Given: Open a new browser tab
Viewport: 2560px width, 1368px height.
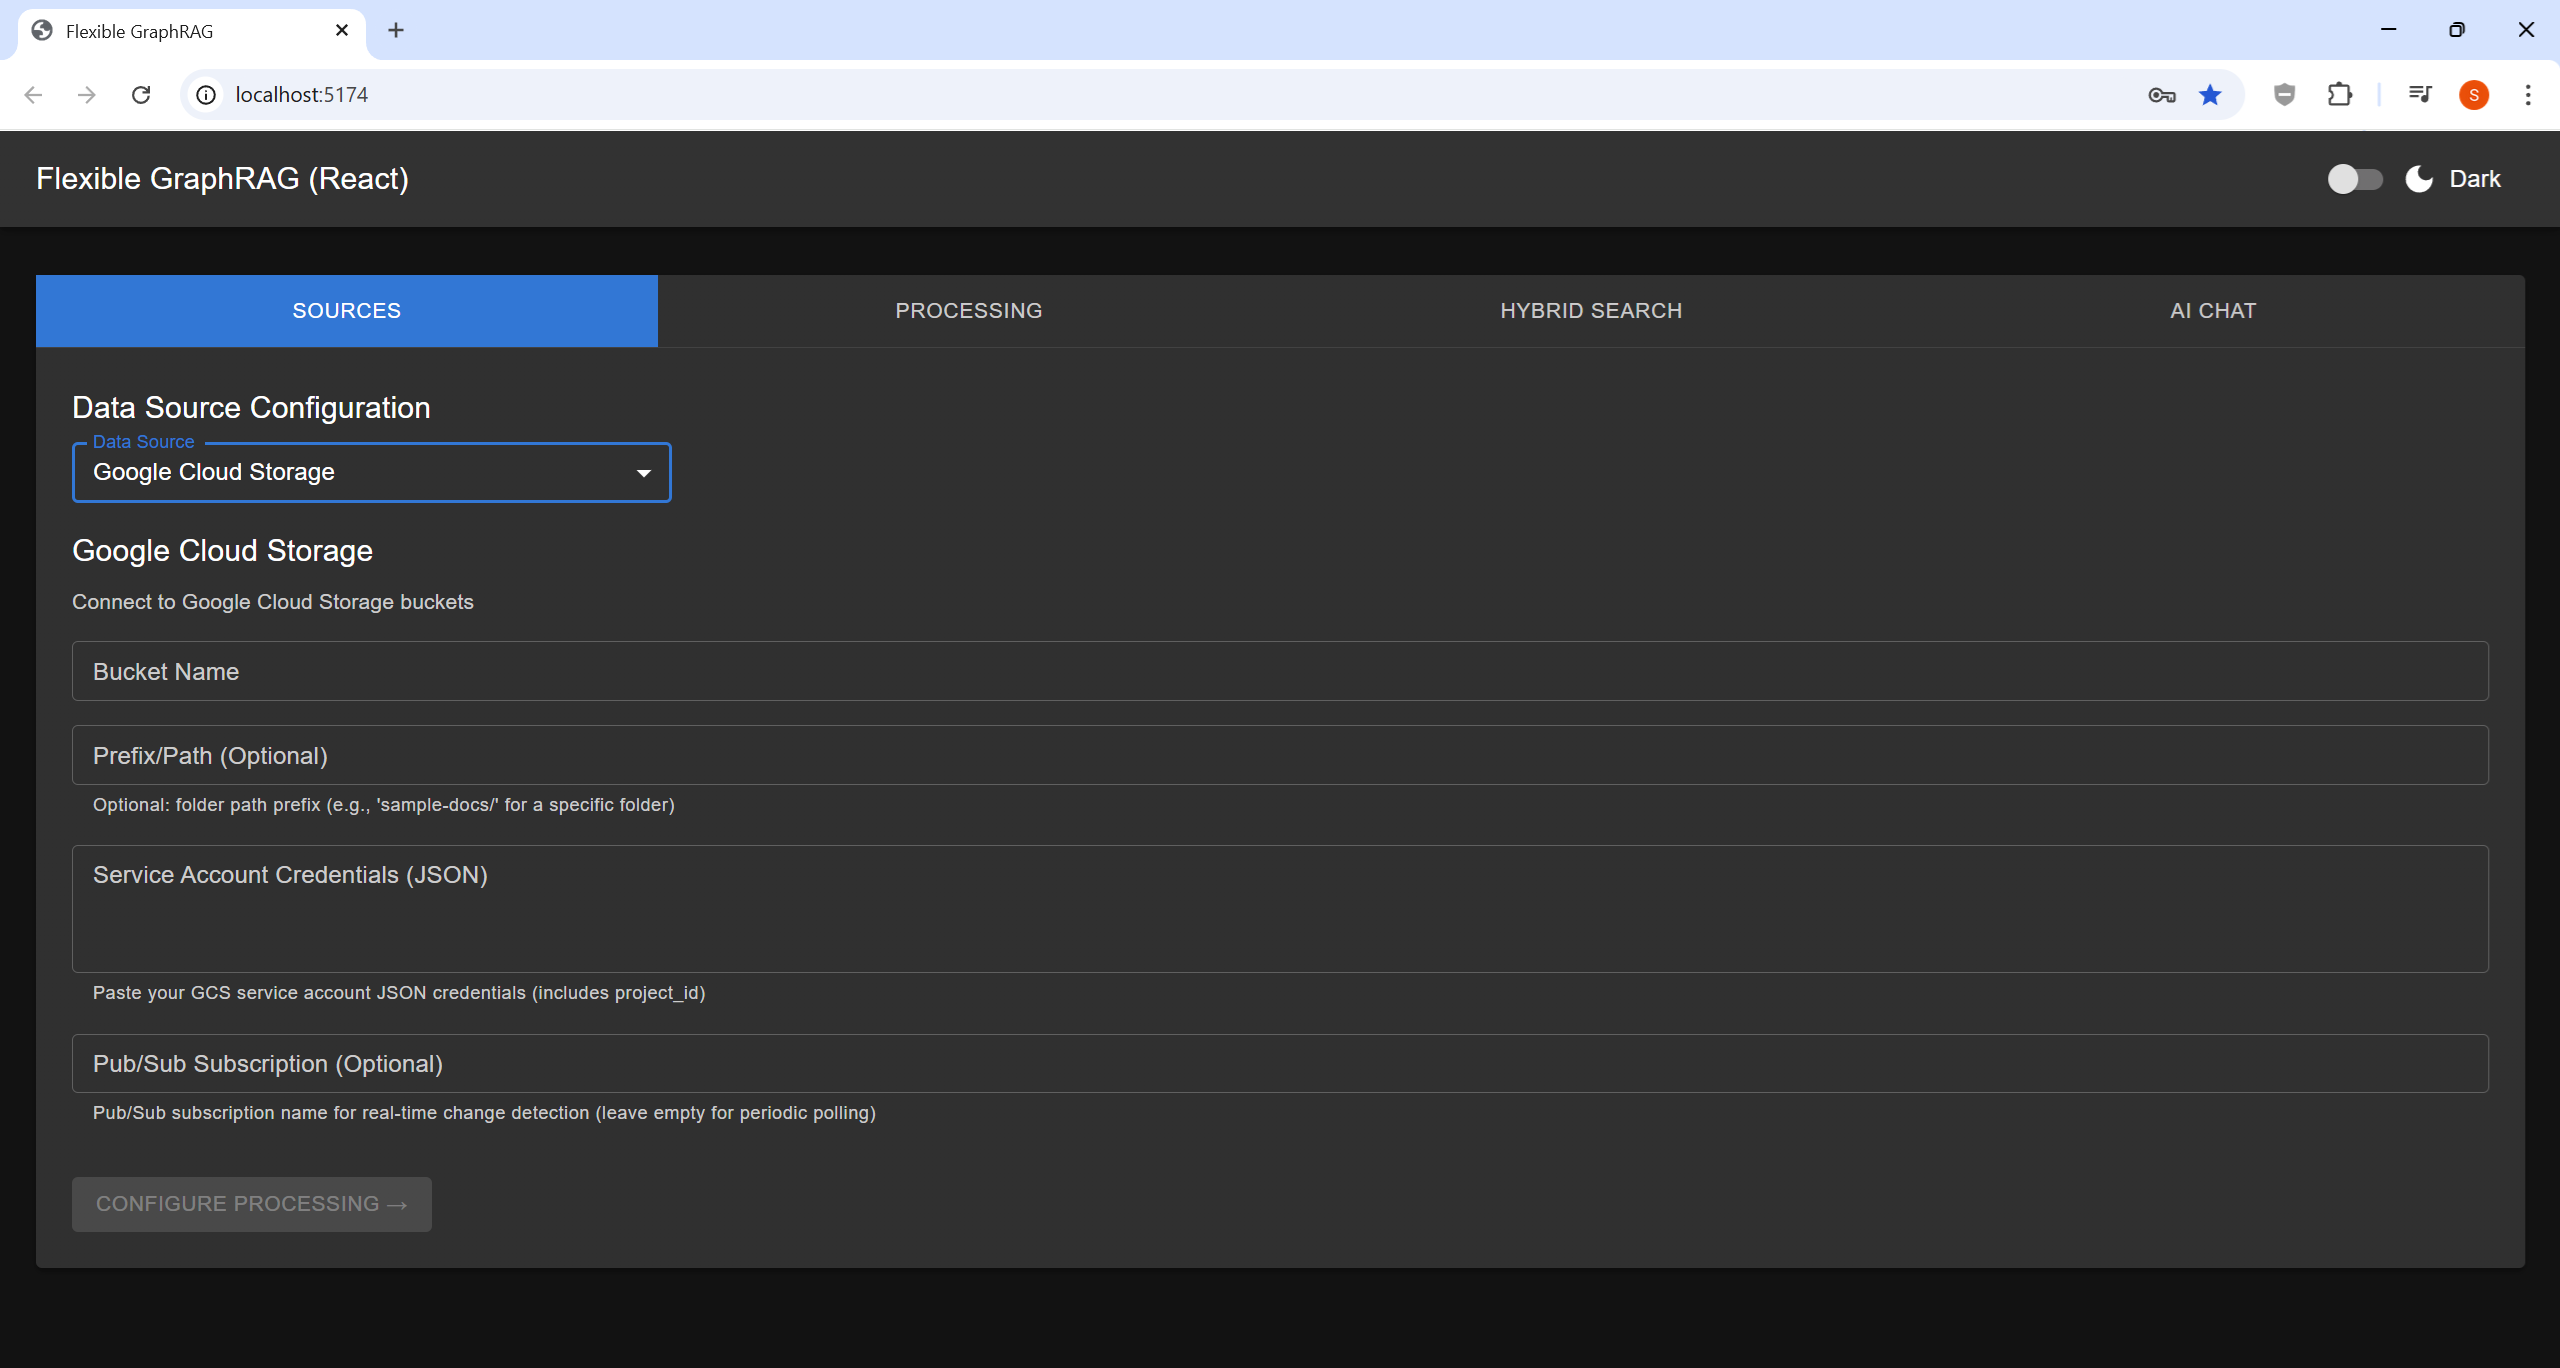Looking at the screenshot, I should pos(396,30).
